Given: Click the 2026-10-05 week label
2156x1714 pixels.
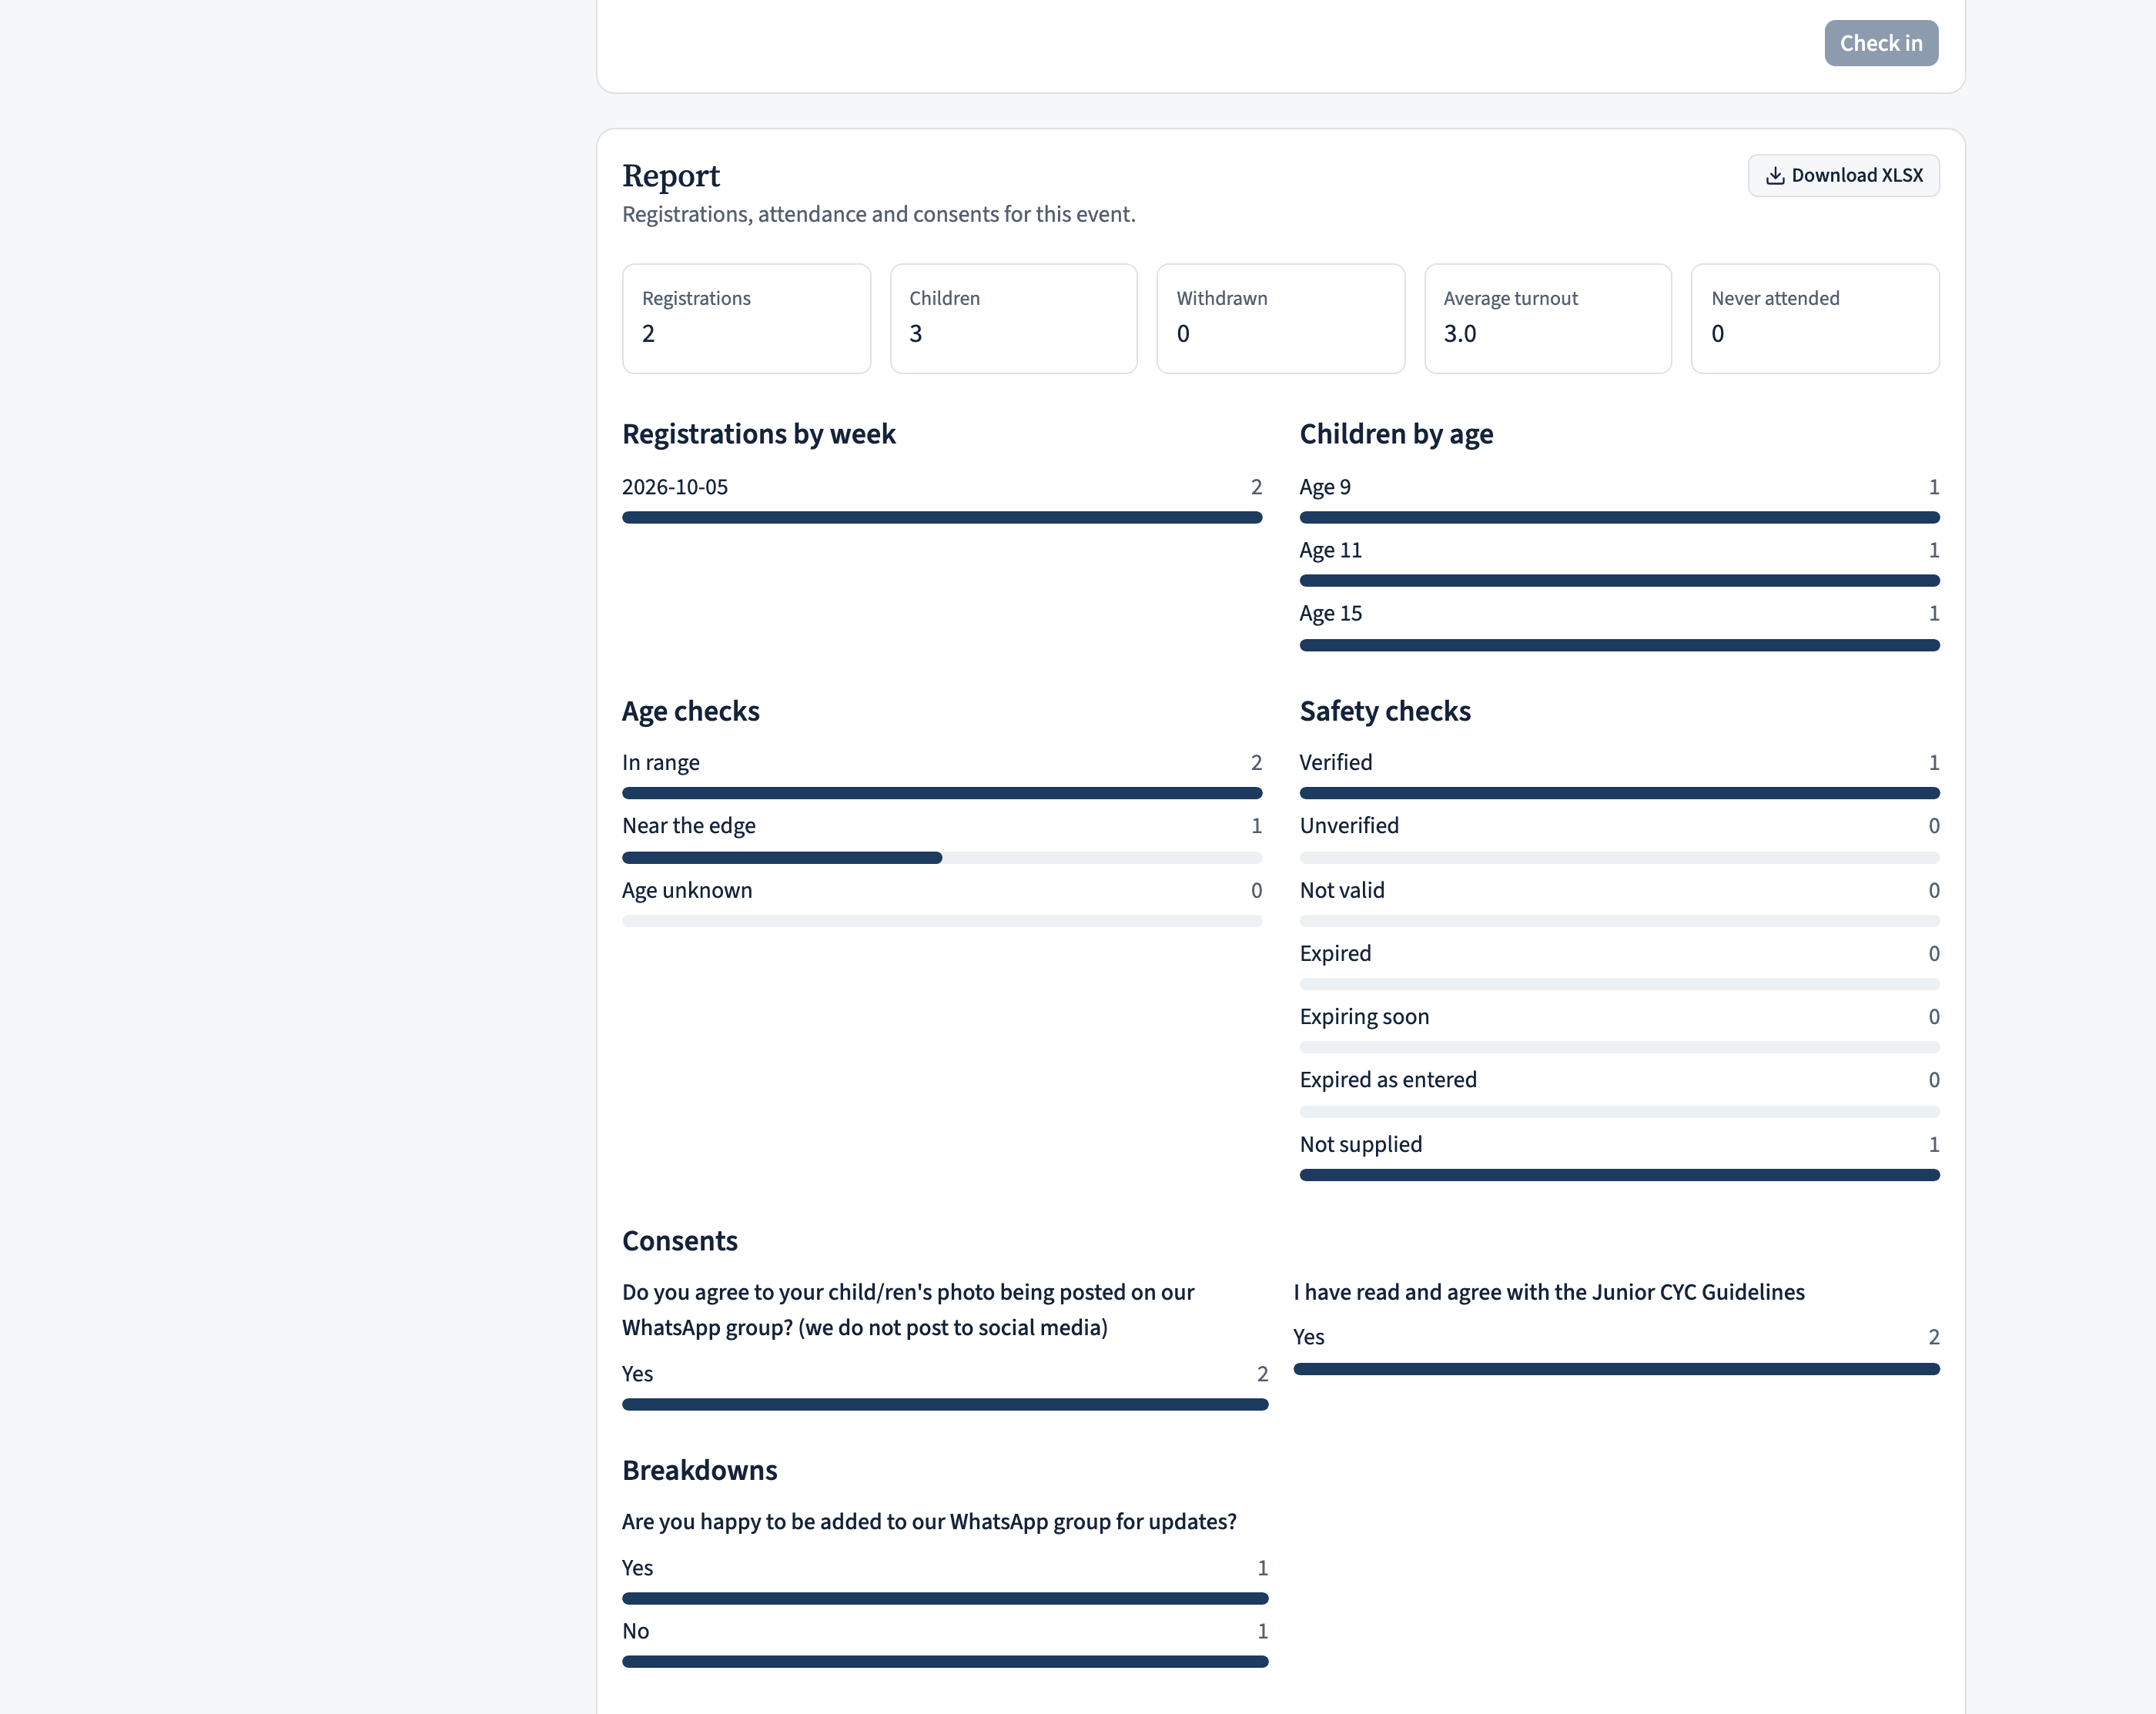Looking at the screenshot, I should [674, 487].
